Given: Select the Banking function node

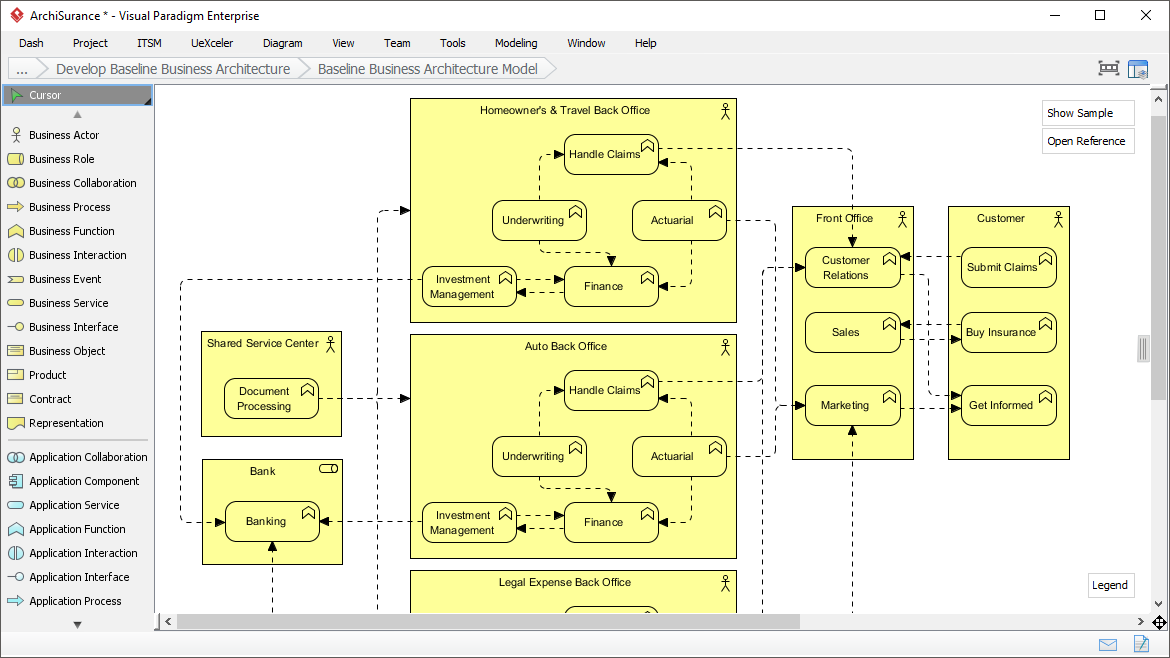Looking at the screenshot, I should [272, 521].
